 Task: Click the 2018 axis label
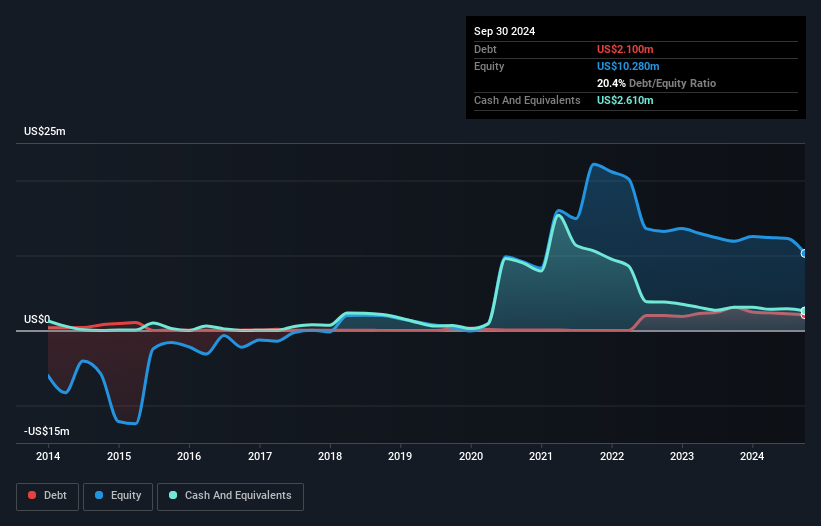tap(330, 456)
